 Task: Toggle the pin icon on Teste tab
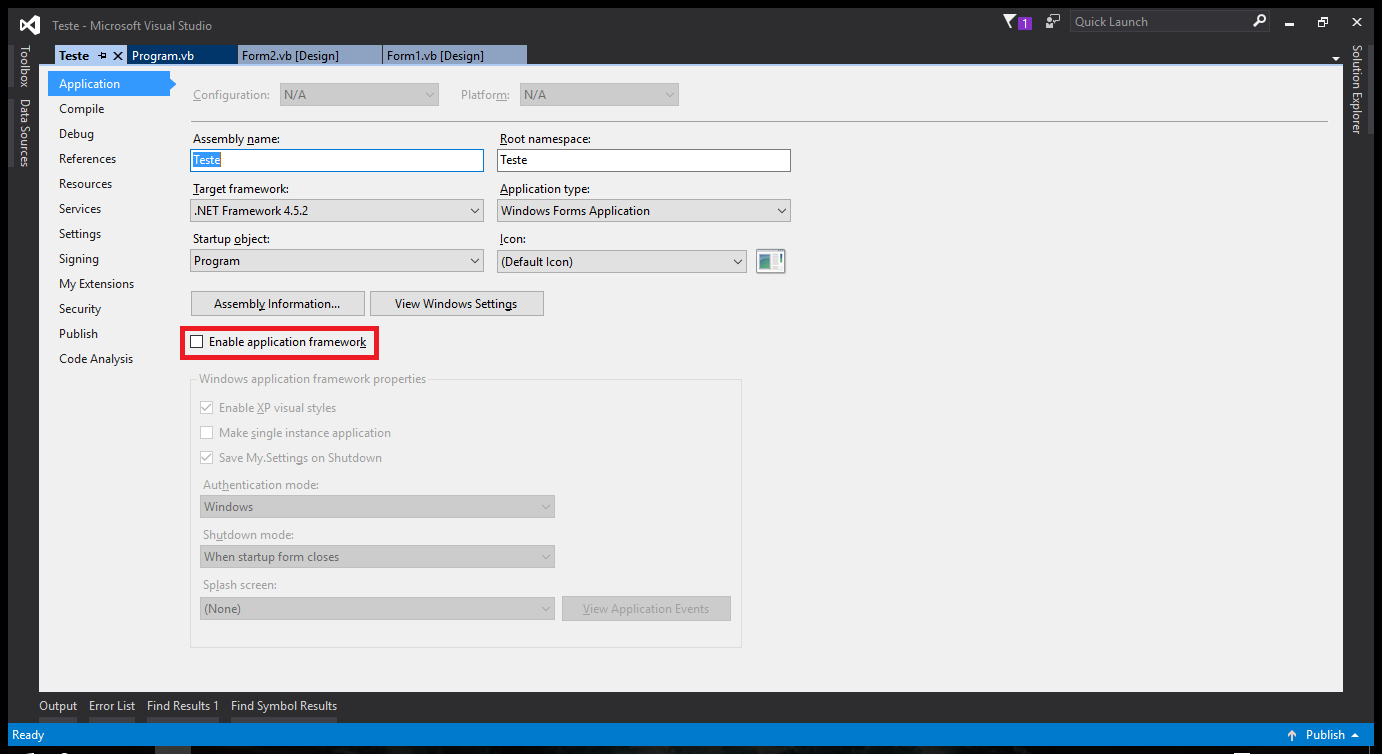tap(102, 56)
